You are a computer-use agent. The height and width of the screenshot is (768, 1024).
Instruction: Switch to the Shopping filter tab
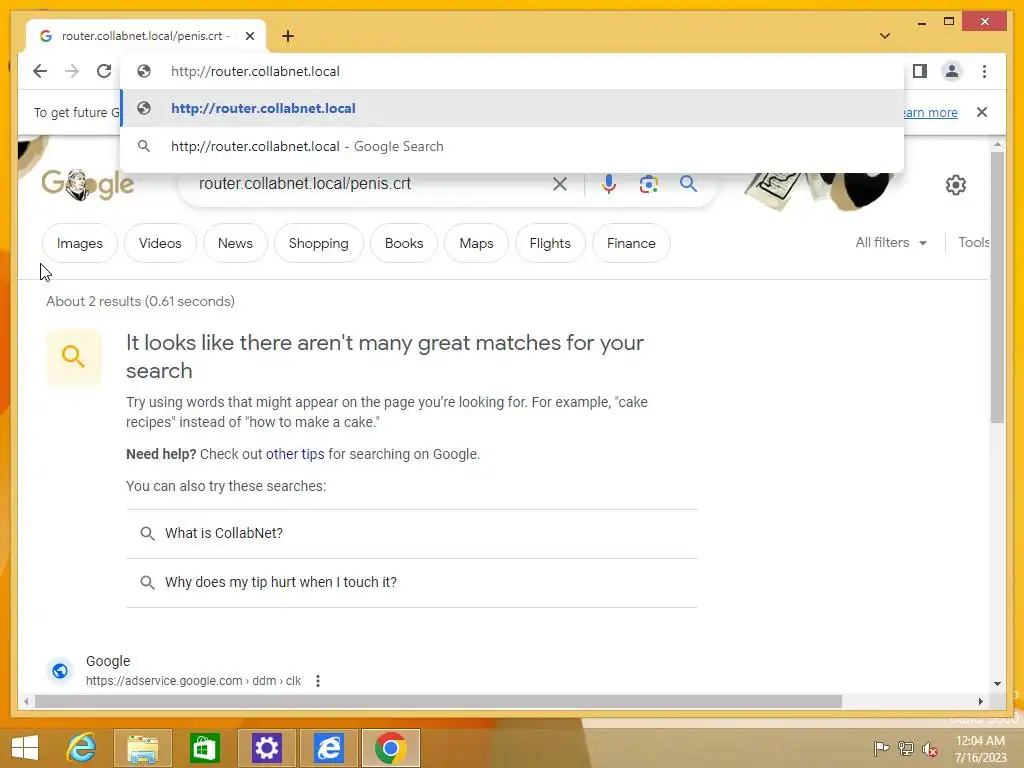pos(319,243)
